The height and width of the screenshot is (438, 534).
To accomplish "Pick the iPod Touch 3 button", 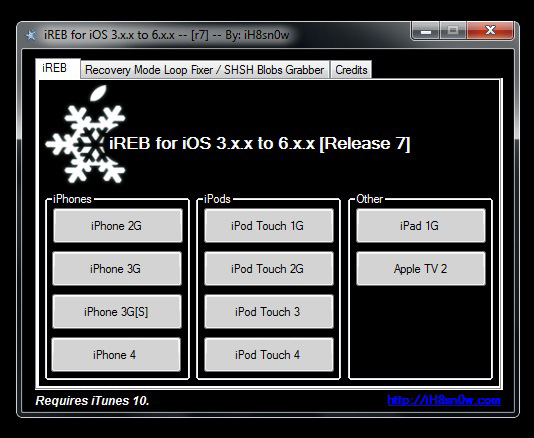I will 269,311.
